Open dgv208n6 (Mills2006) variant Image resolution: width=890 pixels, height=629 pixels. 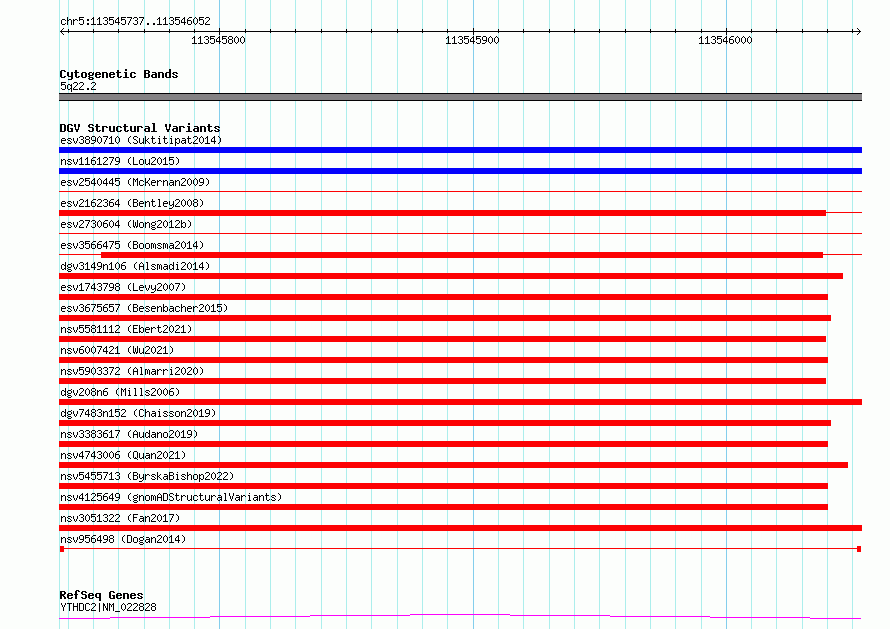(120, 392)
